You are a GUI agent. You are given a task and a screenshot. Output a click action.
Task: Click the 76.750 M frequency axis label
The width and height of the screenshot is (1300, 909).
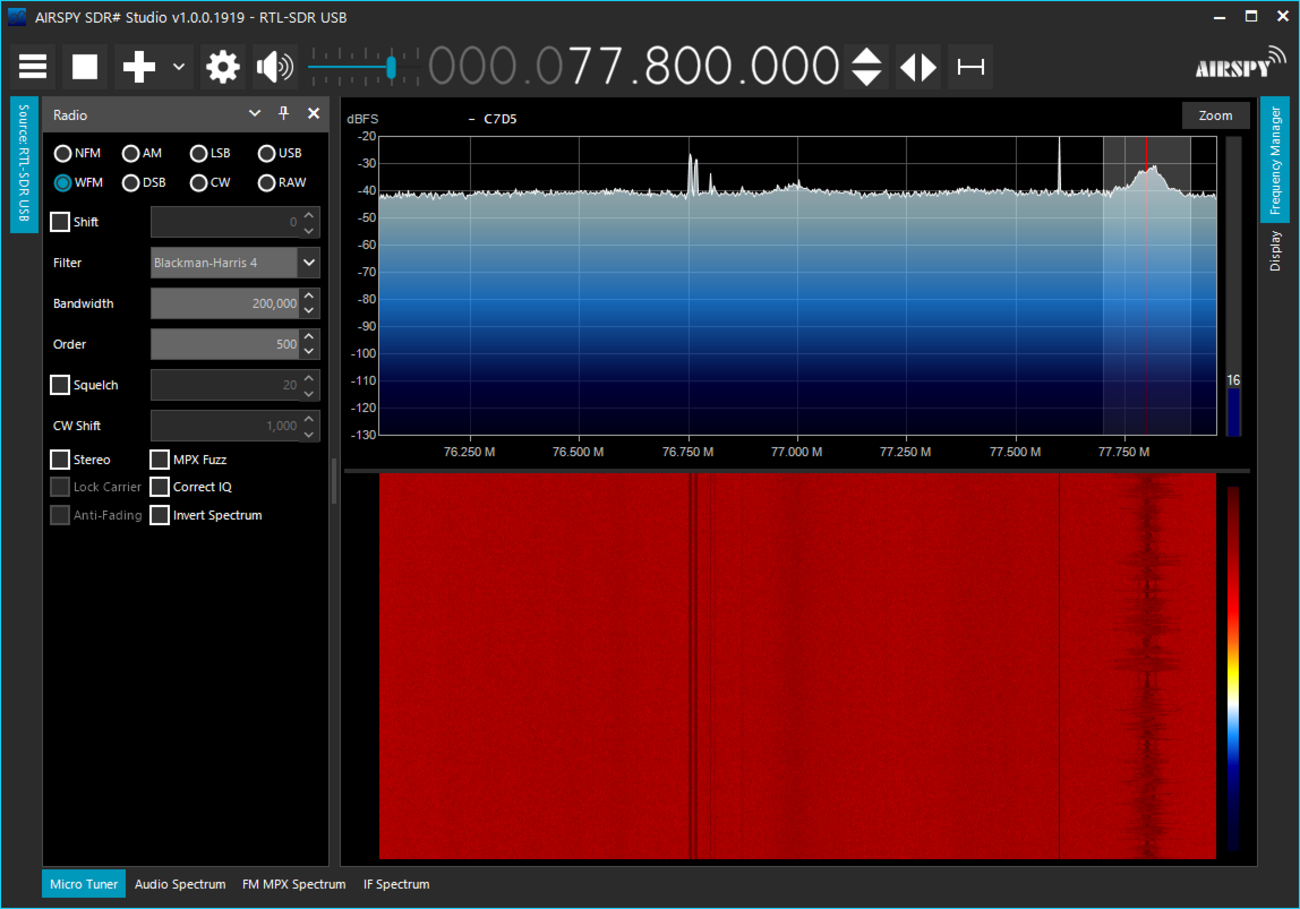[688, 452]
